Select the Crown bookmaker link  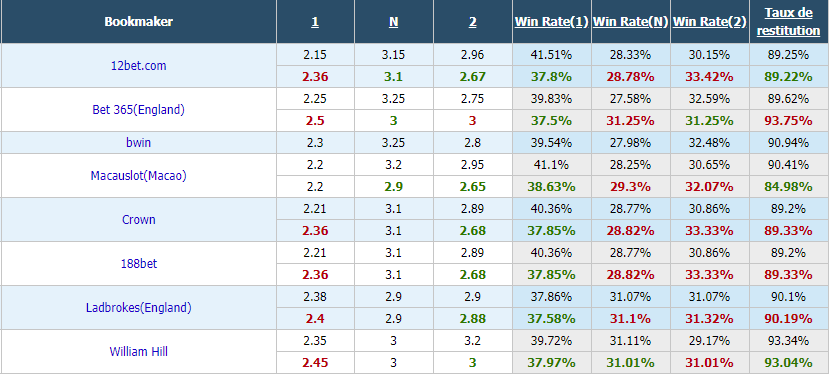click(139, 220)
